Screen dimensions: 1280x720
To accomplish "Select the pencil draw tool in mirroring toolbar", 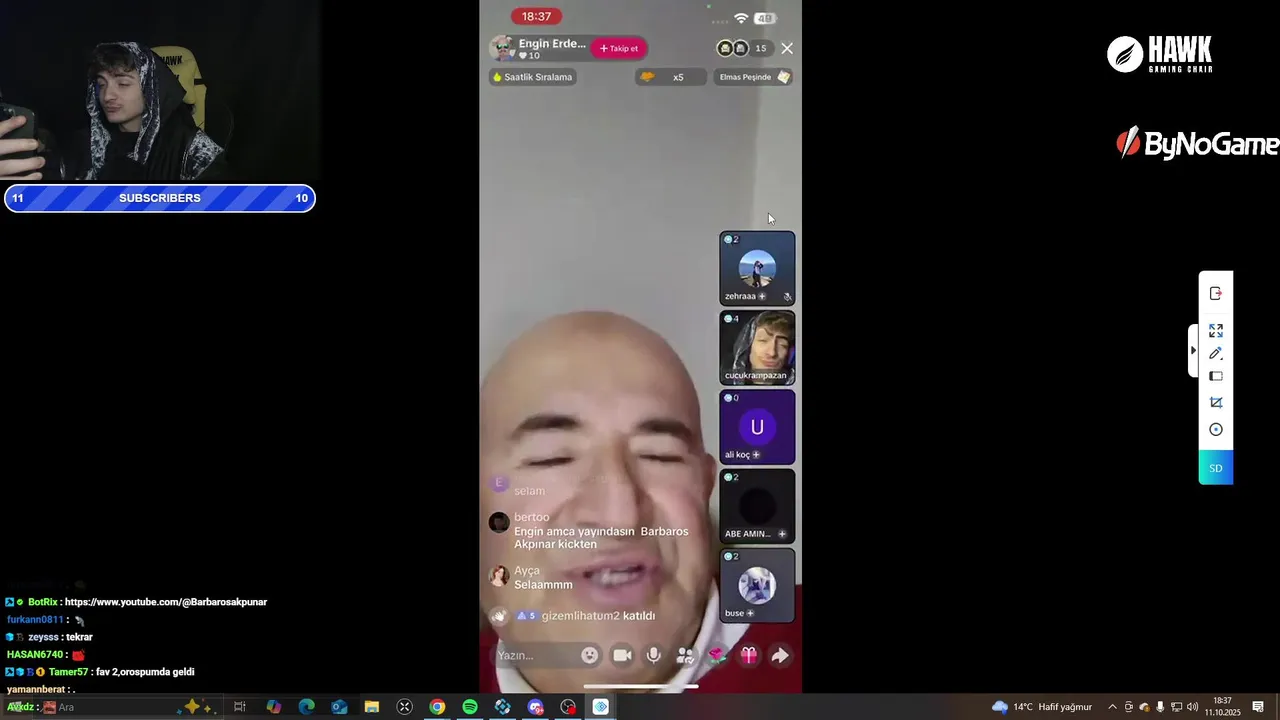I will (1216, 353).
